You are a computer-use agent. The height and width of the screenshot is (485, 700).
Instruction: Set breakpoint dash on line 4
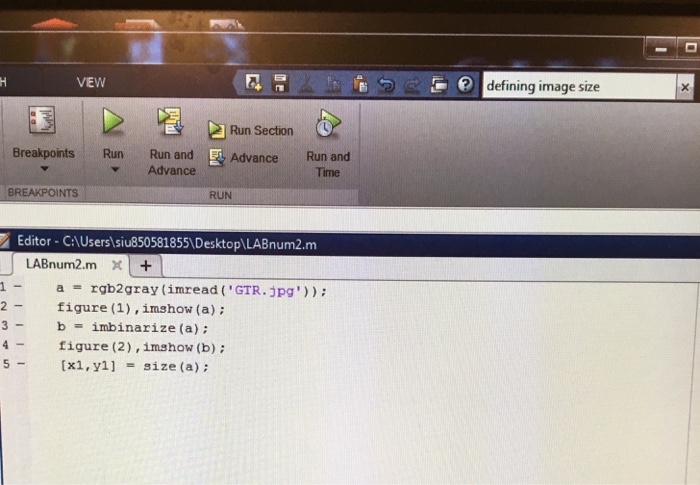(21, 345)
